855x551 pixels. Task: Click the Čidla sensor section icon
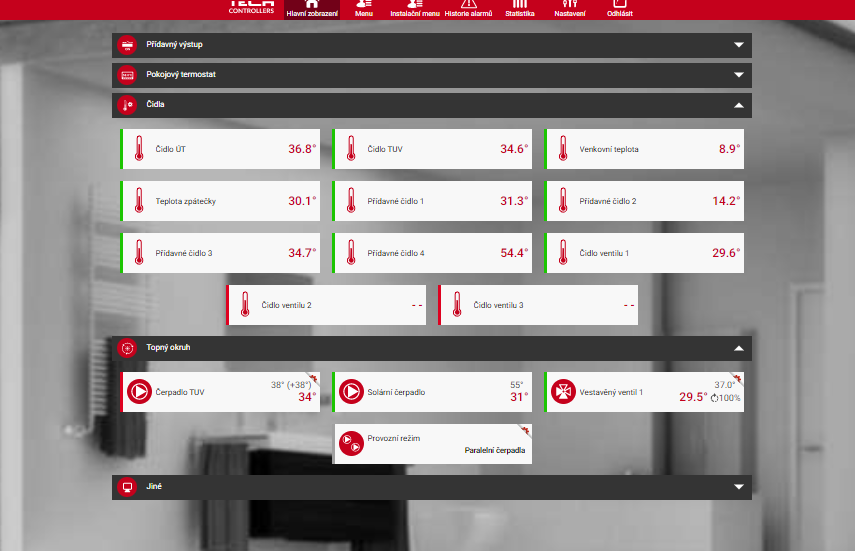pos(127,105)
